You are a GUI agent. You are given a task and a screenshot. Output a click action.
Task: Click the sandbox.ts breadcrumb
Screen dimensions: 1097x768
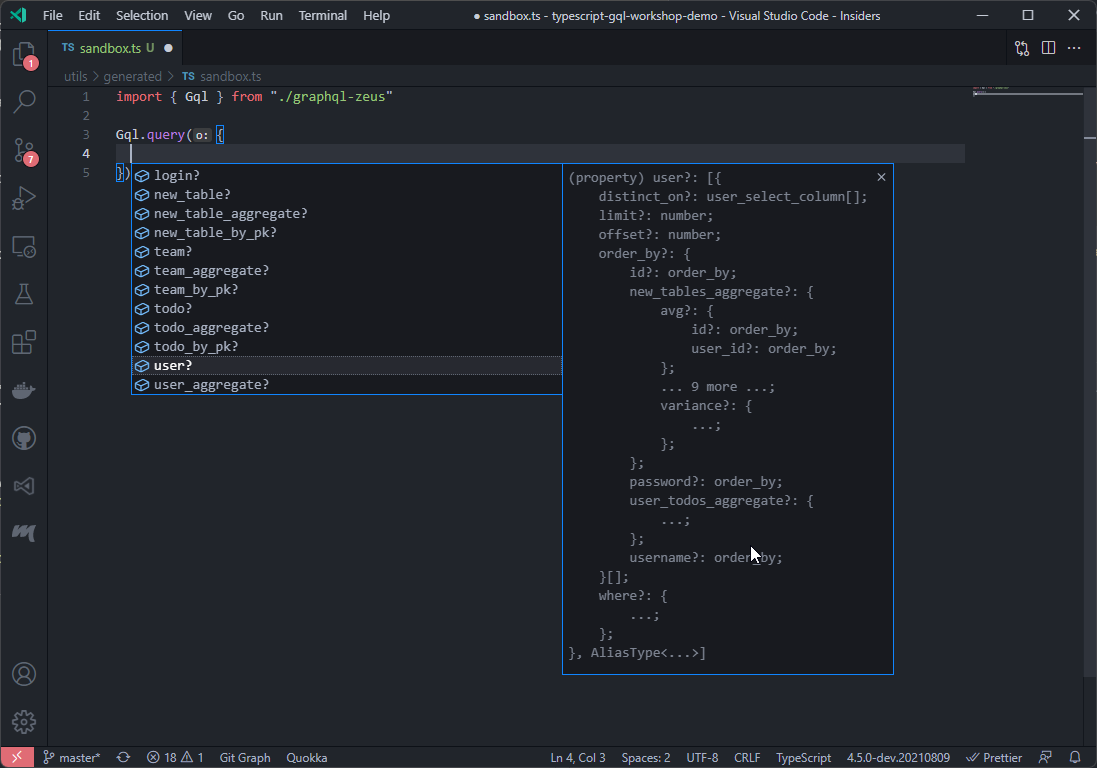[x=222, y=76]
